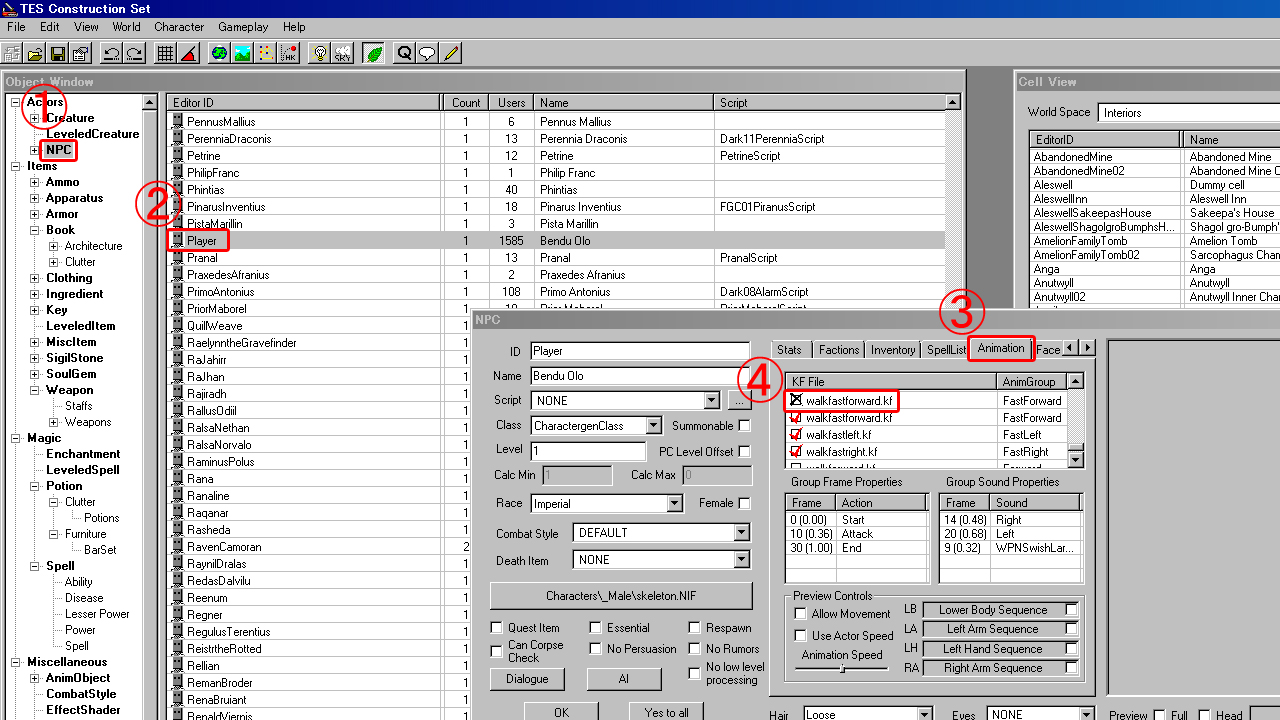Expand the Weapon tree node
This screenshot has width=1280, height=720.
coord(34,390)
